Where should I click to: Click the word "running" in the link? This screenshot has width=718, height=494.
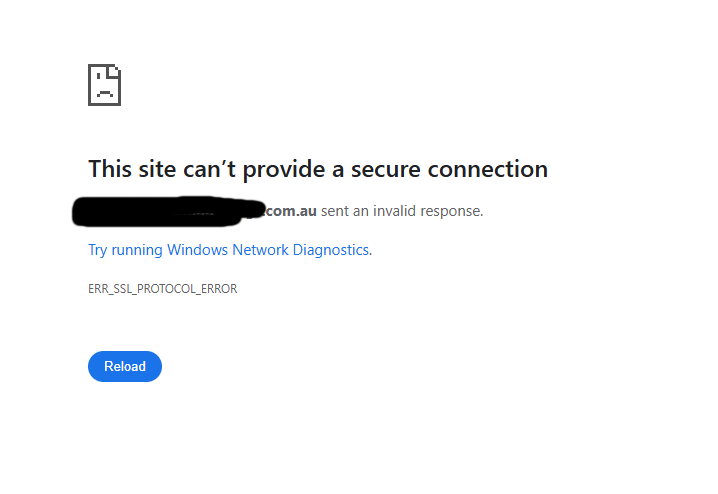[137, 250]
